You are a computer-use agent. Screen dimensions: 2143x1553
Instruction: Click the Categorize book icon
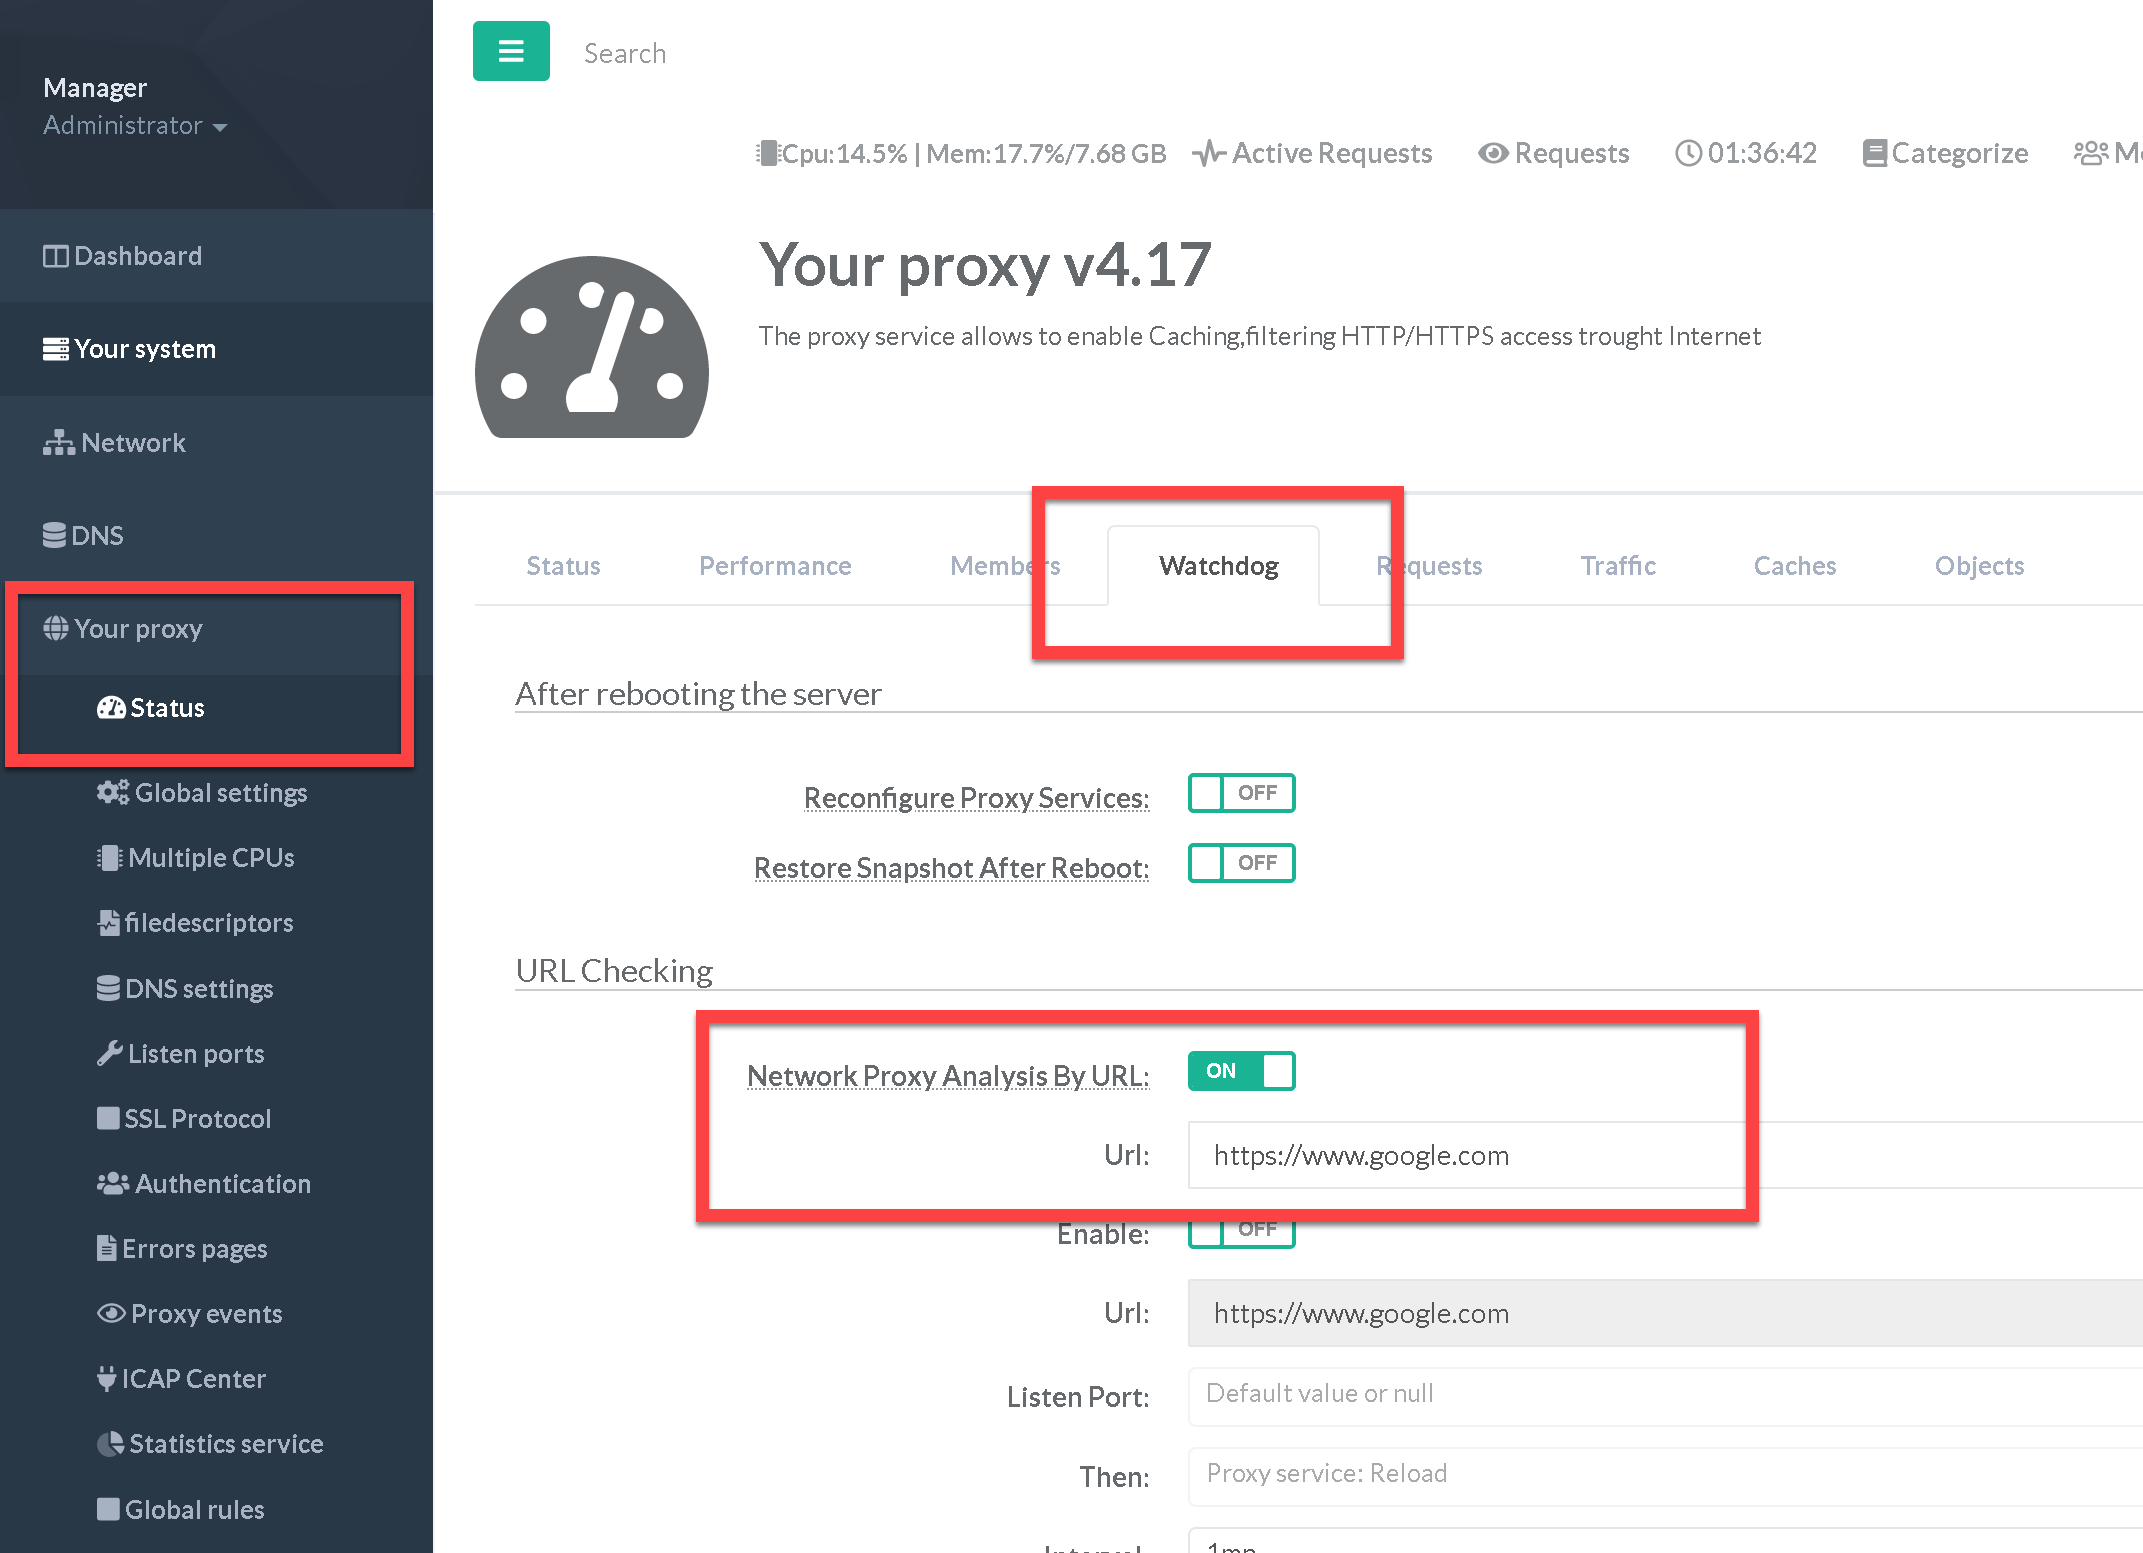pos(1874,153)
